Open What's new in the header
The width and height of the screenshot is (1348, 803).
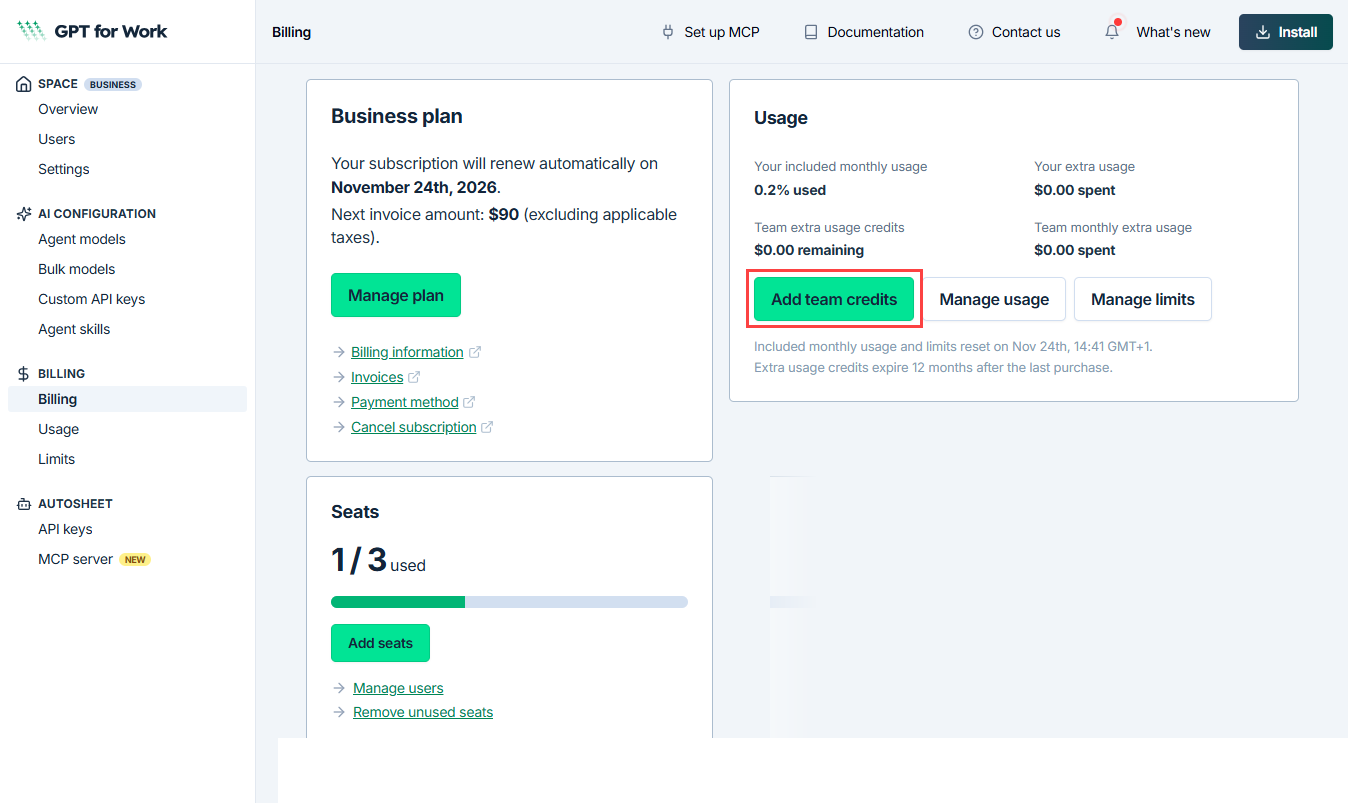1173,32
